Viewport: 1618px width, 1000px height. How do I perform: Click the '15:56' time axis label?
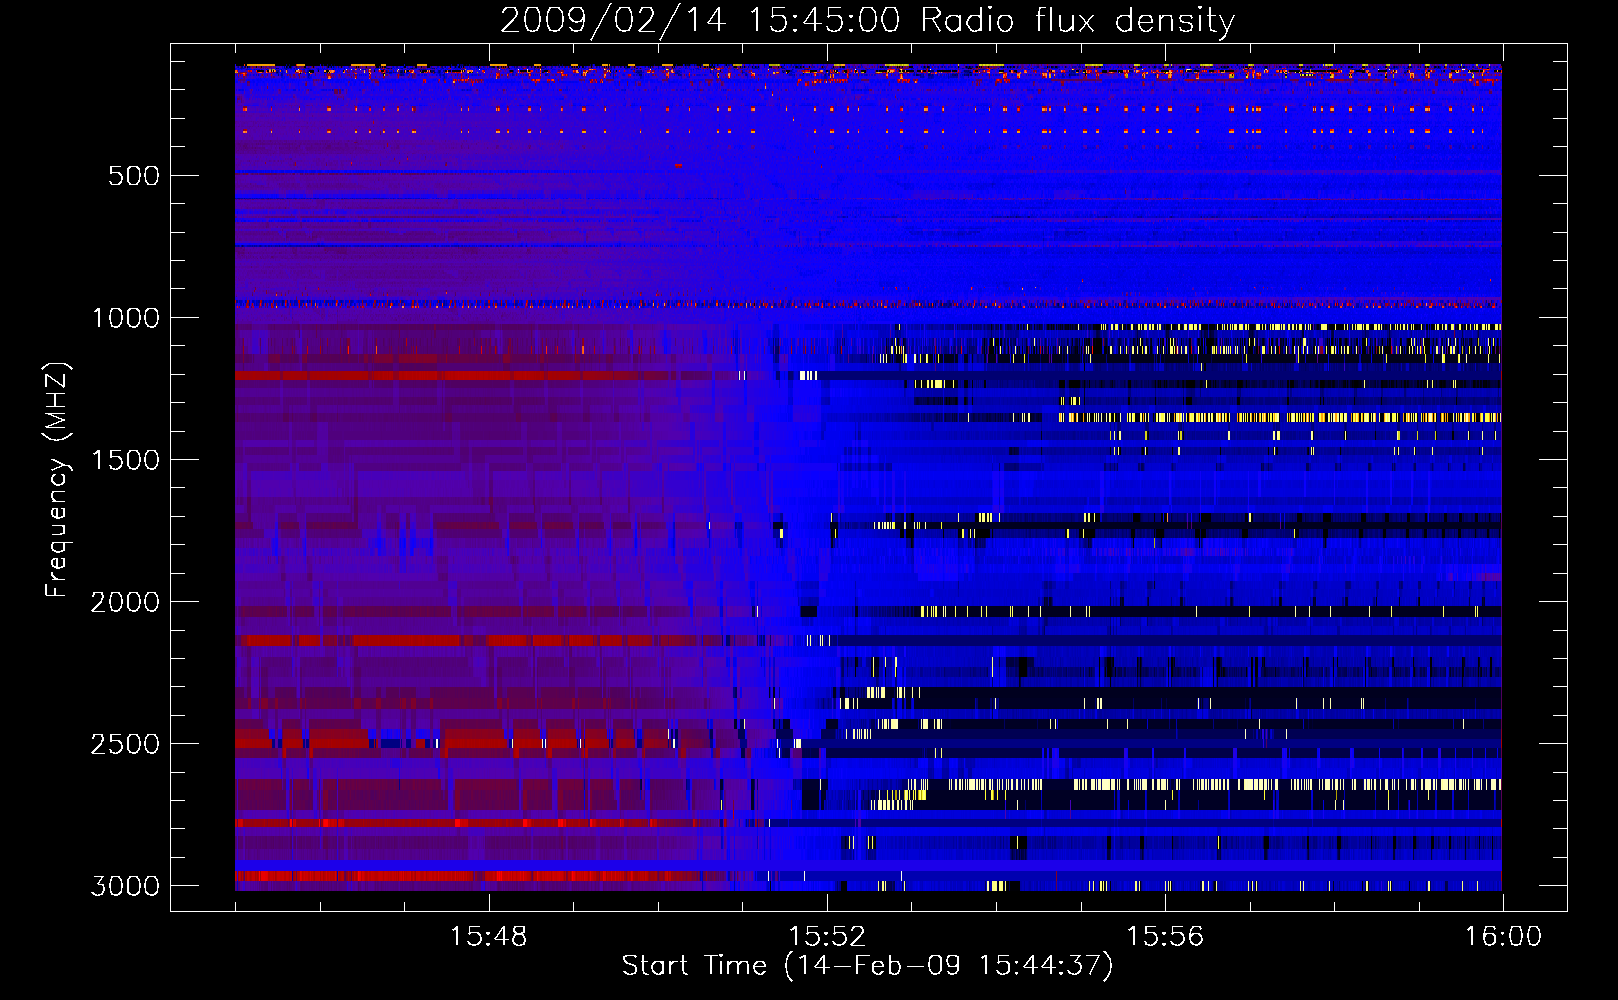click(x=1165, y=937)
